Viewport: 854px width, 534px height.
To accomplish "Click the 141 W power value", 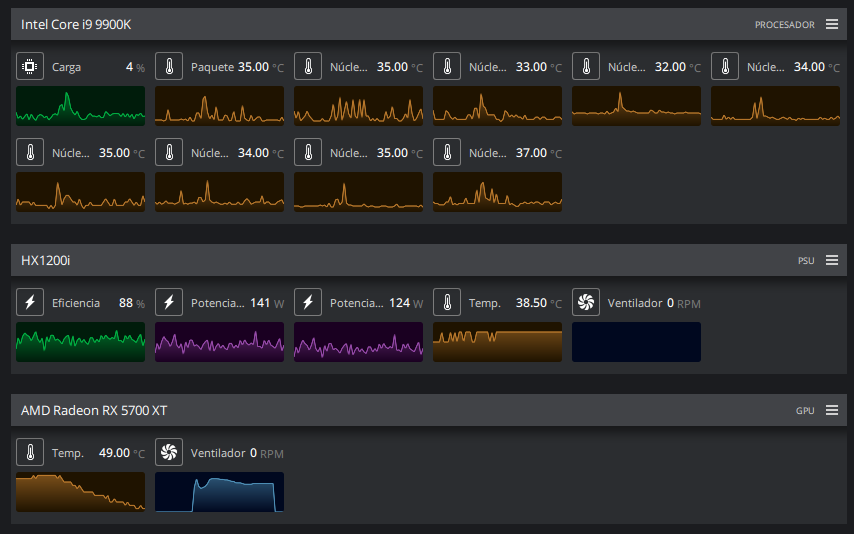I will [x=267, y=303].
